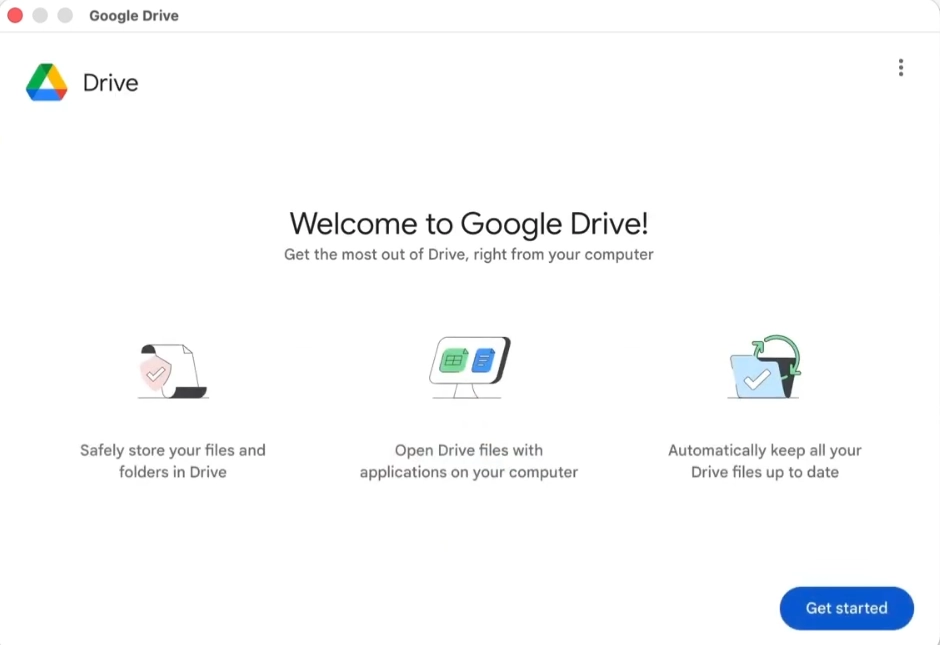This screenshot has width=940, height=645.
Task: Click the grayed-out zoom window button
Action: pyautogui.click(x=65, y=15)
